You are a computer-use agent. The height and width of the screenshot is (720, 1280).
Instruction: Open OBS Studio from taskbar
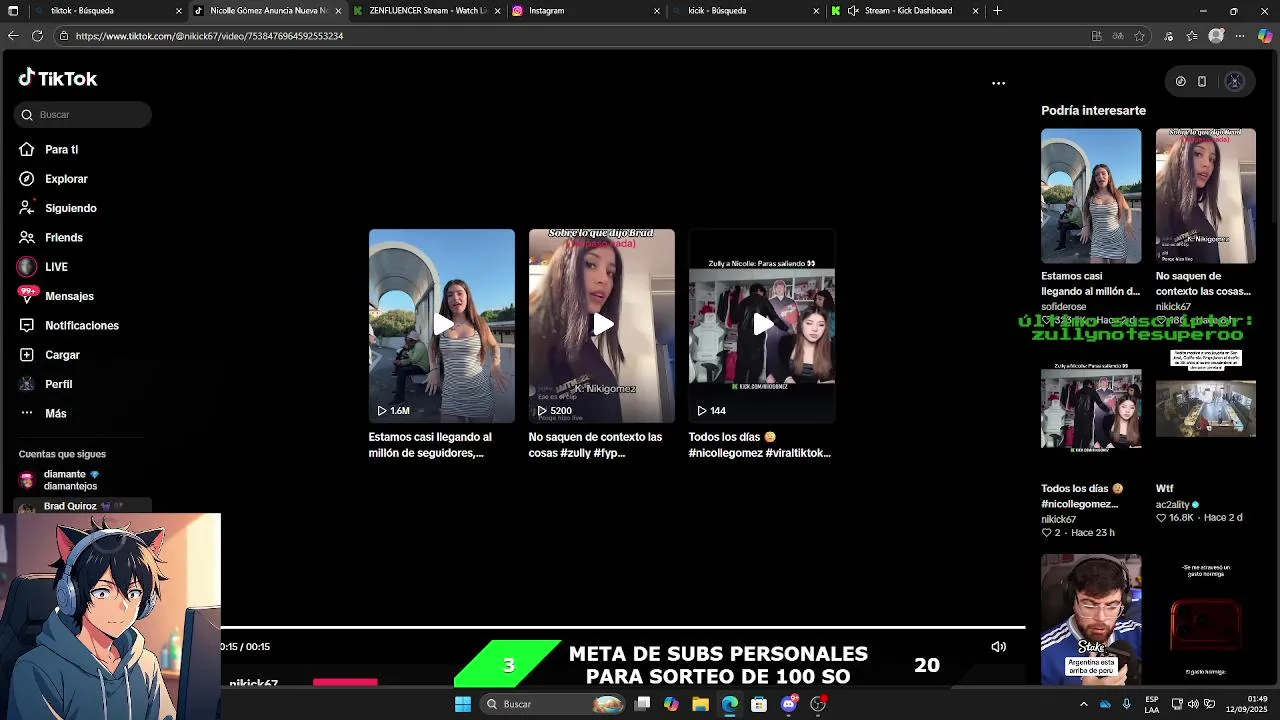click(818, 704)
